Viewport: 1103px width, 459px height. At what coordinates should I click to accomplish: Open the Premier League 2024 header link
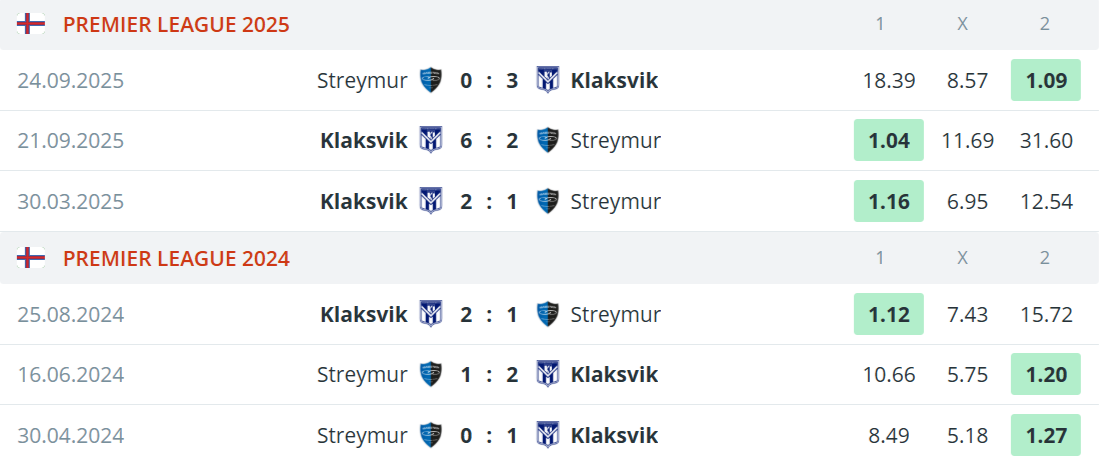point(176,258)
